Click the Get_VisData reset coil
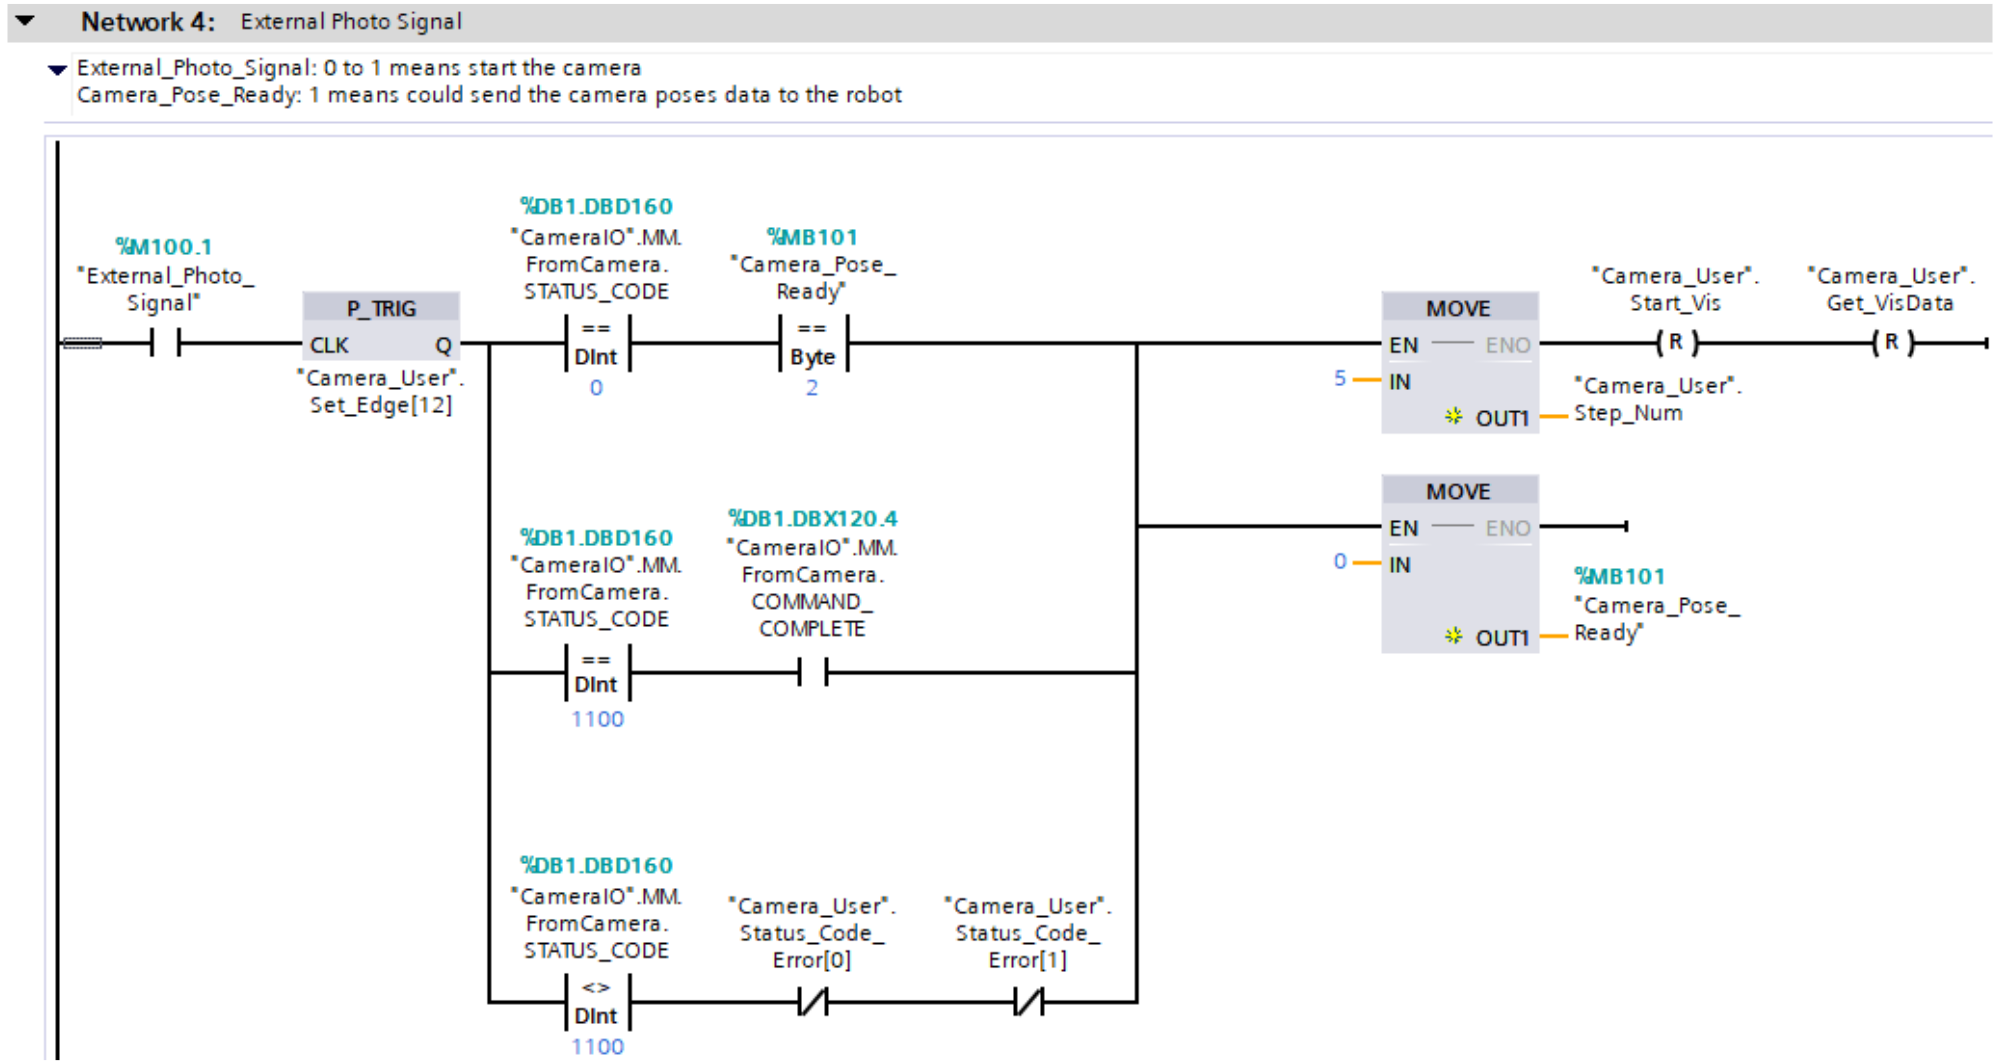The width and height of the screenshot is (2000, 1064). tap(1891, 343)
